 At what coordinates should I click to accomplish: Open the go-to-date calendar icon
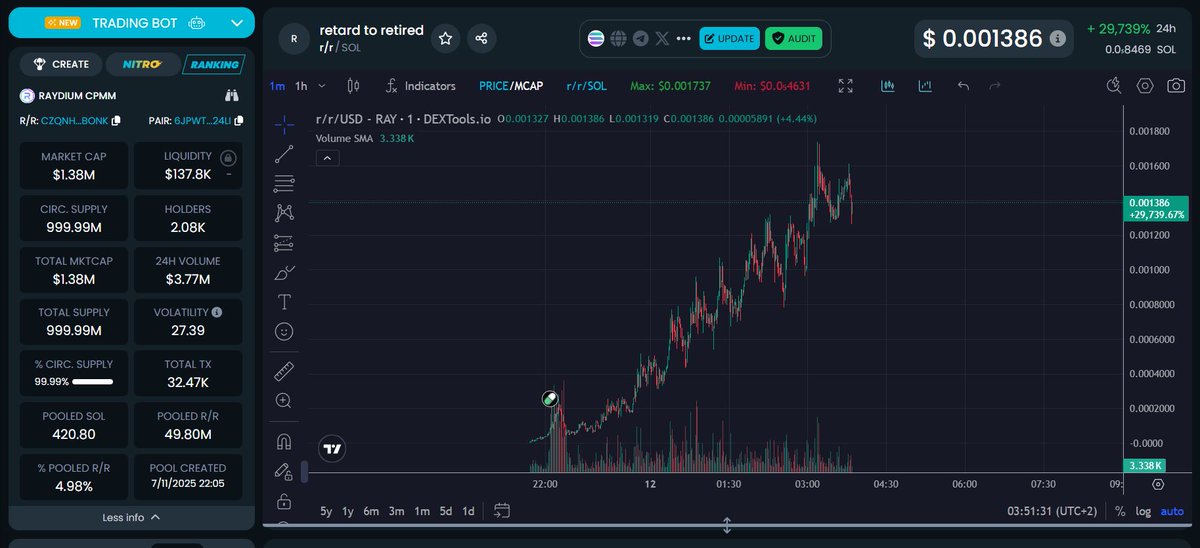(502, 511)
